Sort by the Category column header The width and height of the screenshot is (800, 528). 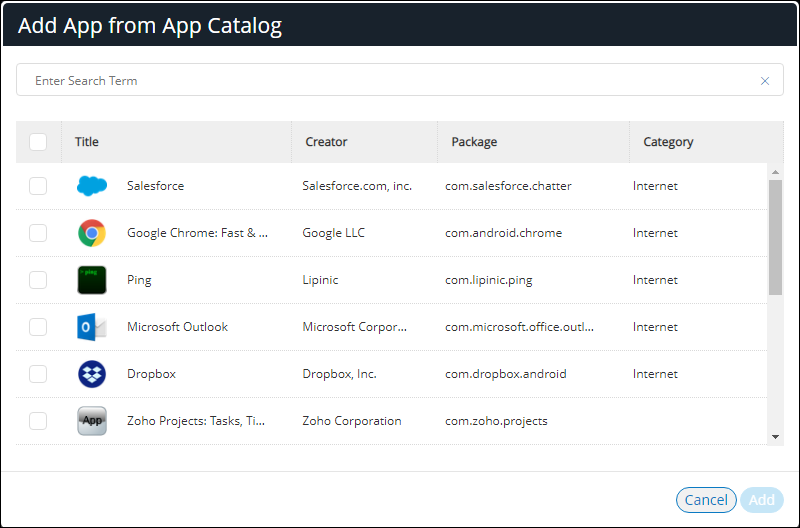[668, 142]
